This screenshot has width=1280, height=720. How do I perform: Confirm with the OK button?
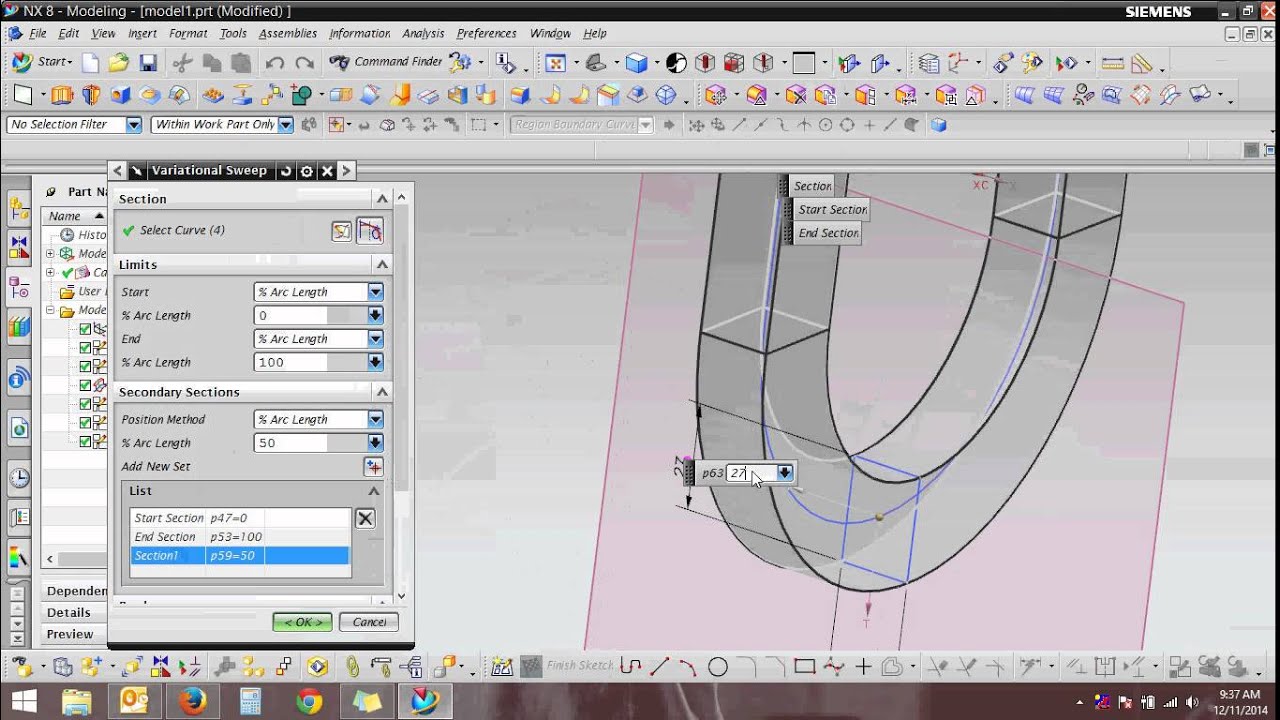302,622
